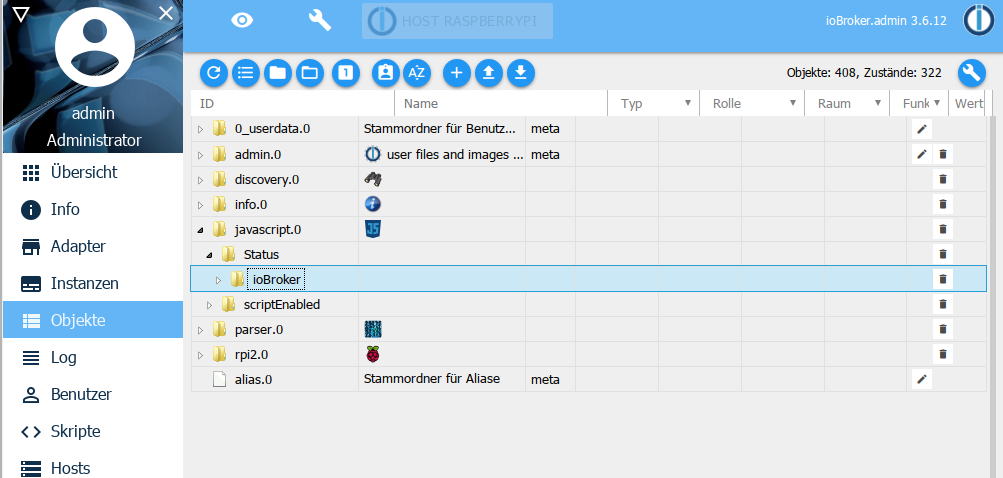
Task: Collapse the Status folder
Action: [x=209, y=255]
